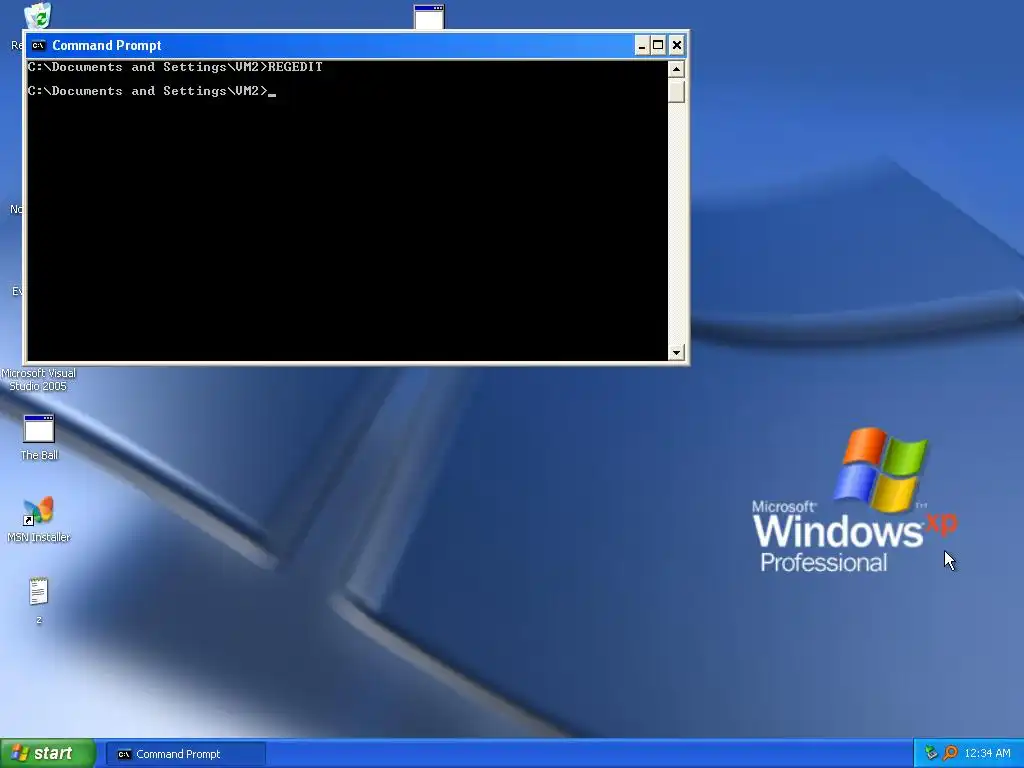Click the network tray icon
This screenshot has width=1024, height=768.
click(931, 753)
